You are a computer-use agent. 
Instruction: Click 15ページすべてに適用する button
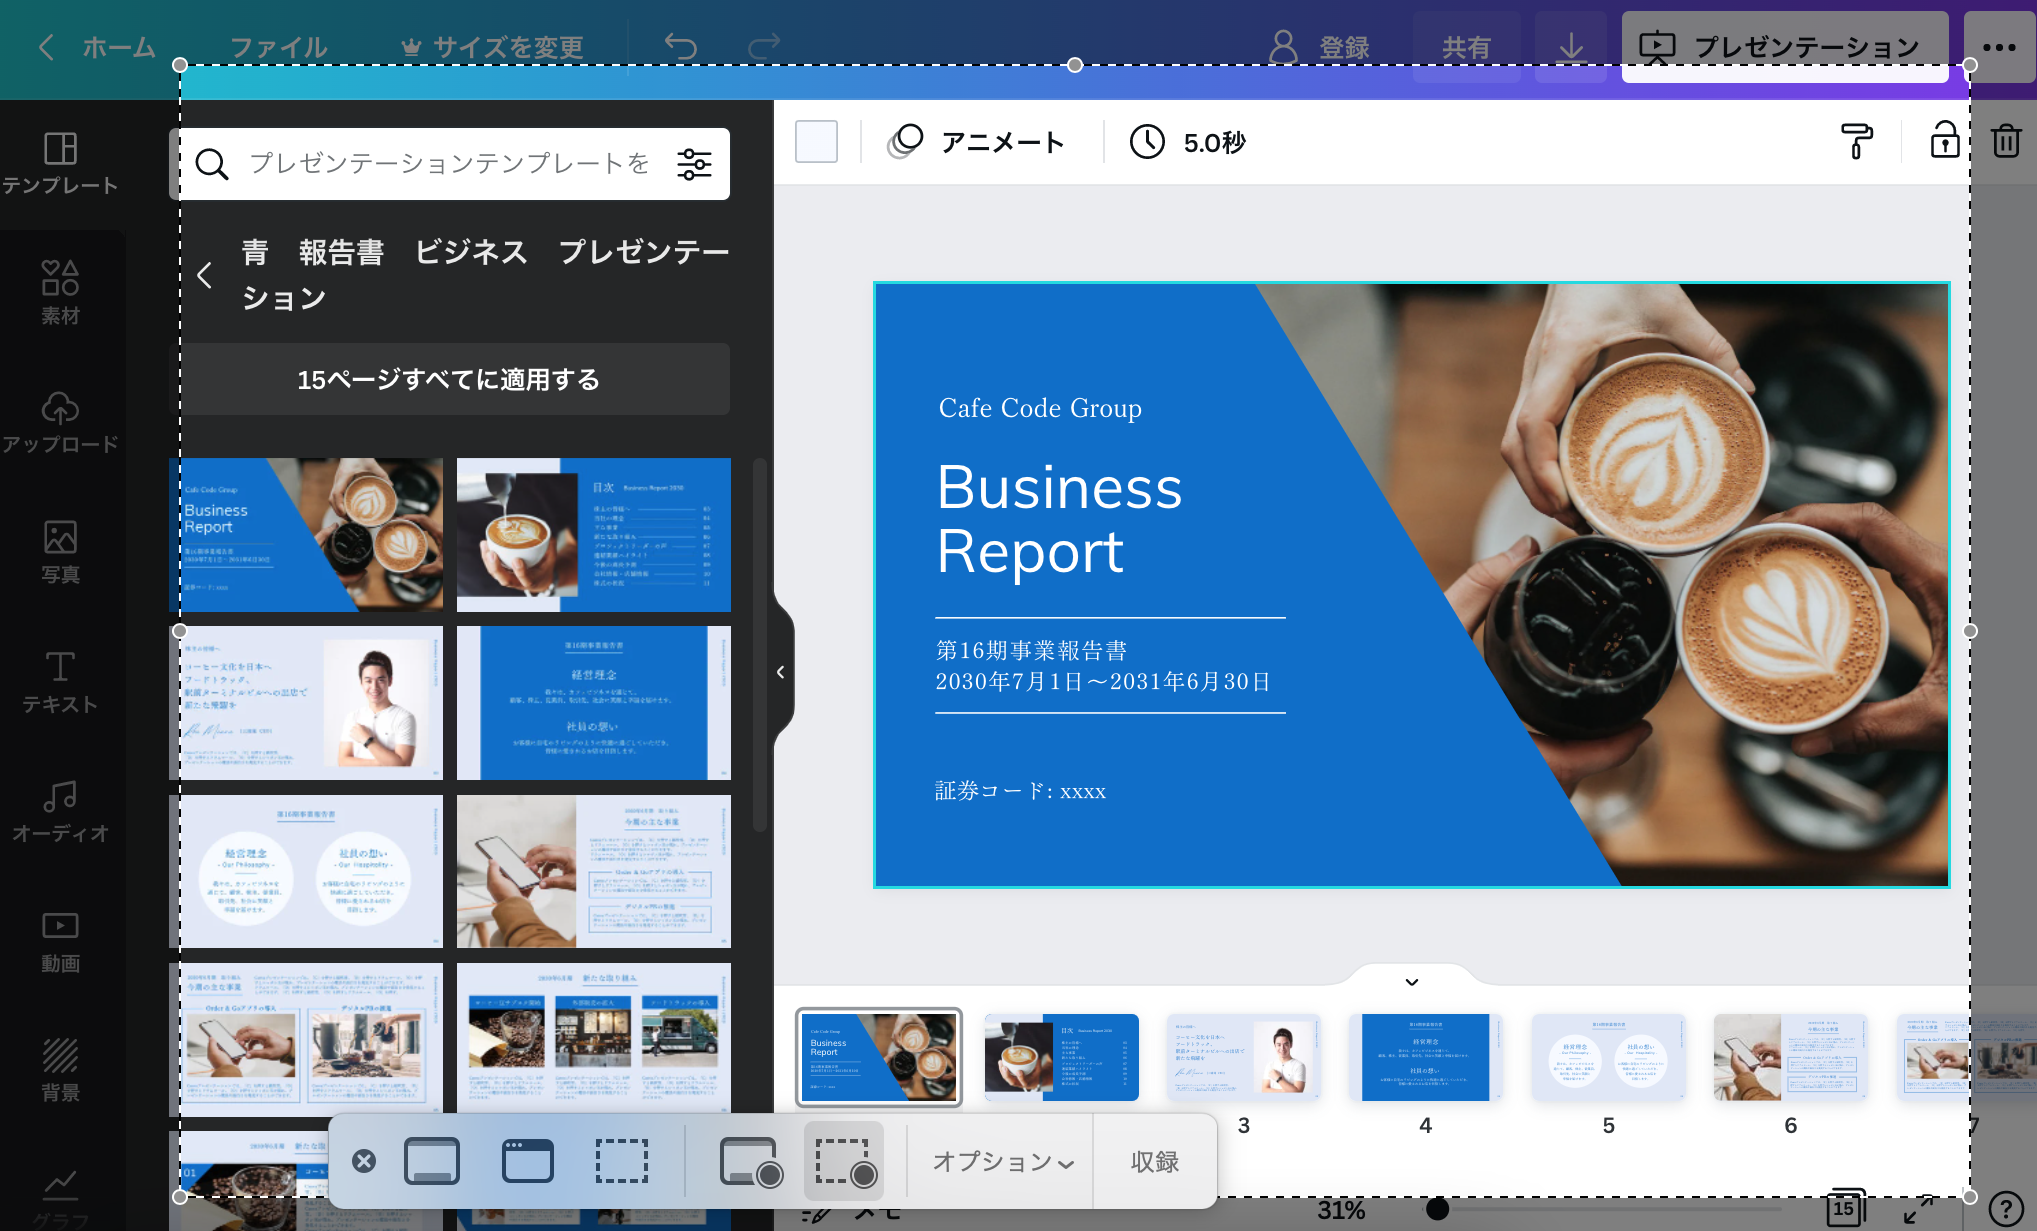coord(448,379)
